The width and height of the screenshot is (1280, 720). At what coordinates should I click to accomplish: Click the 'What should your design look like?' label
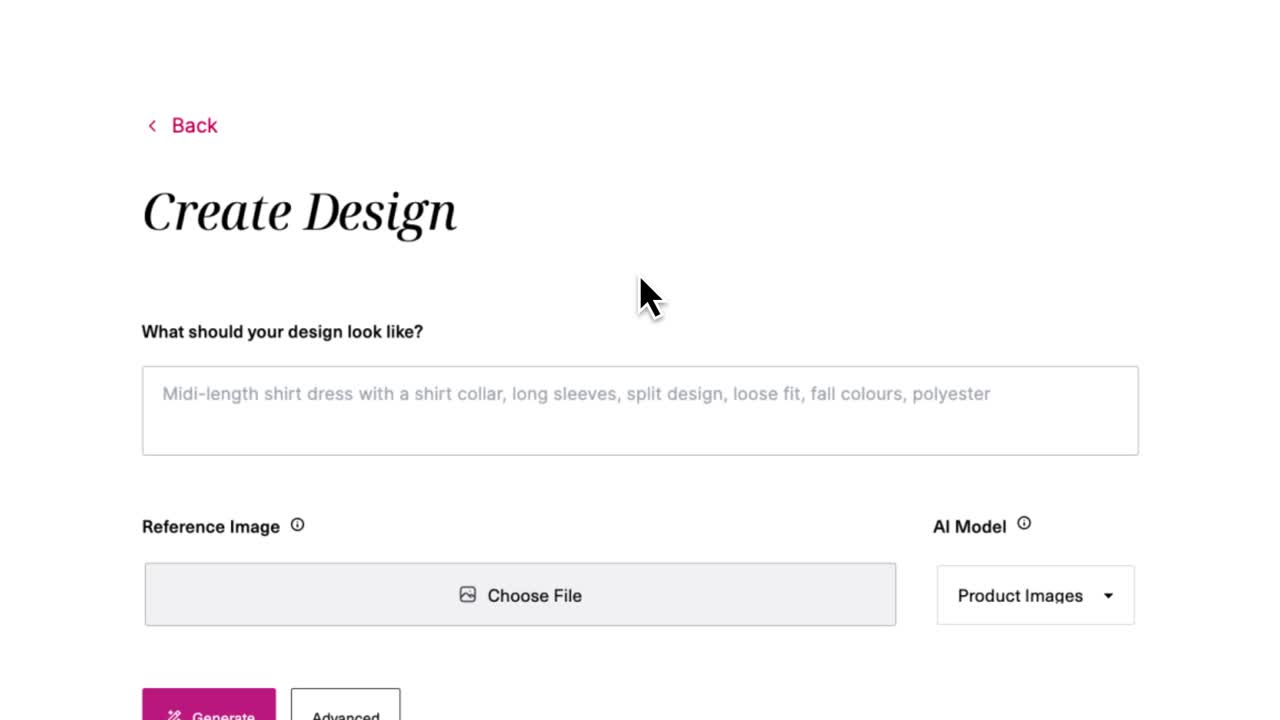point(282,332)
